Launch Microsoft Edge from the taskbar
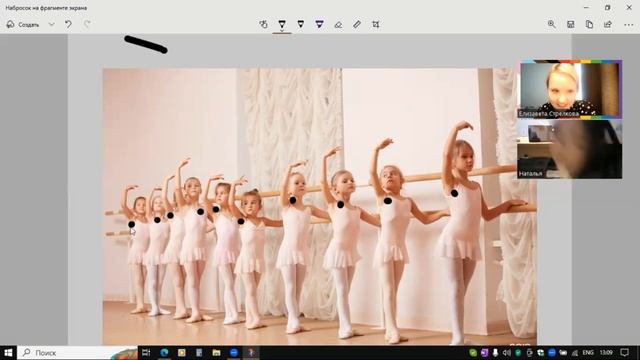The width and height of the screenshot is (640, 360). pos(164,353)
